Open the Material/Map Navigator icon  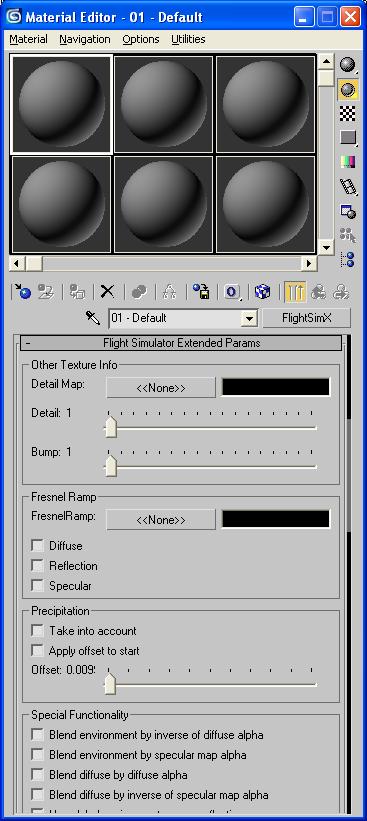pos(348,259)
